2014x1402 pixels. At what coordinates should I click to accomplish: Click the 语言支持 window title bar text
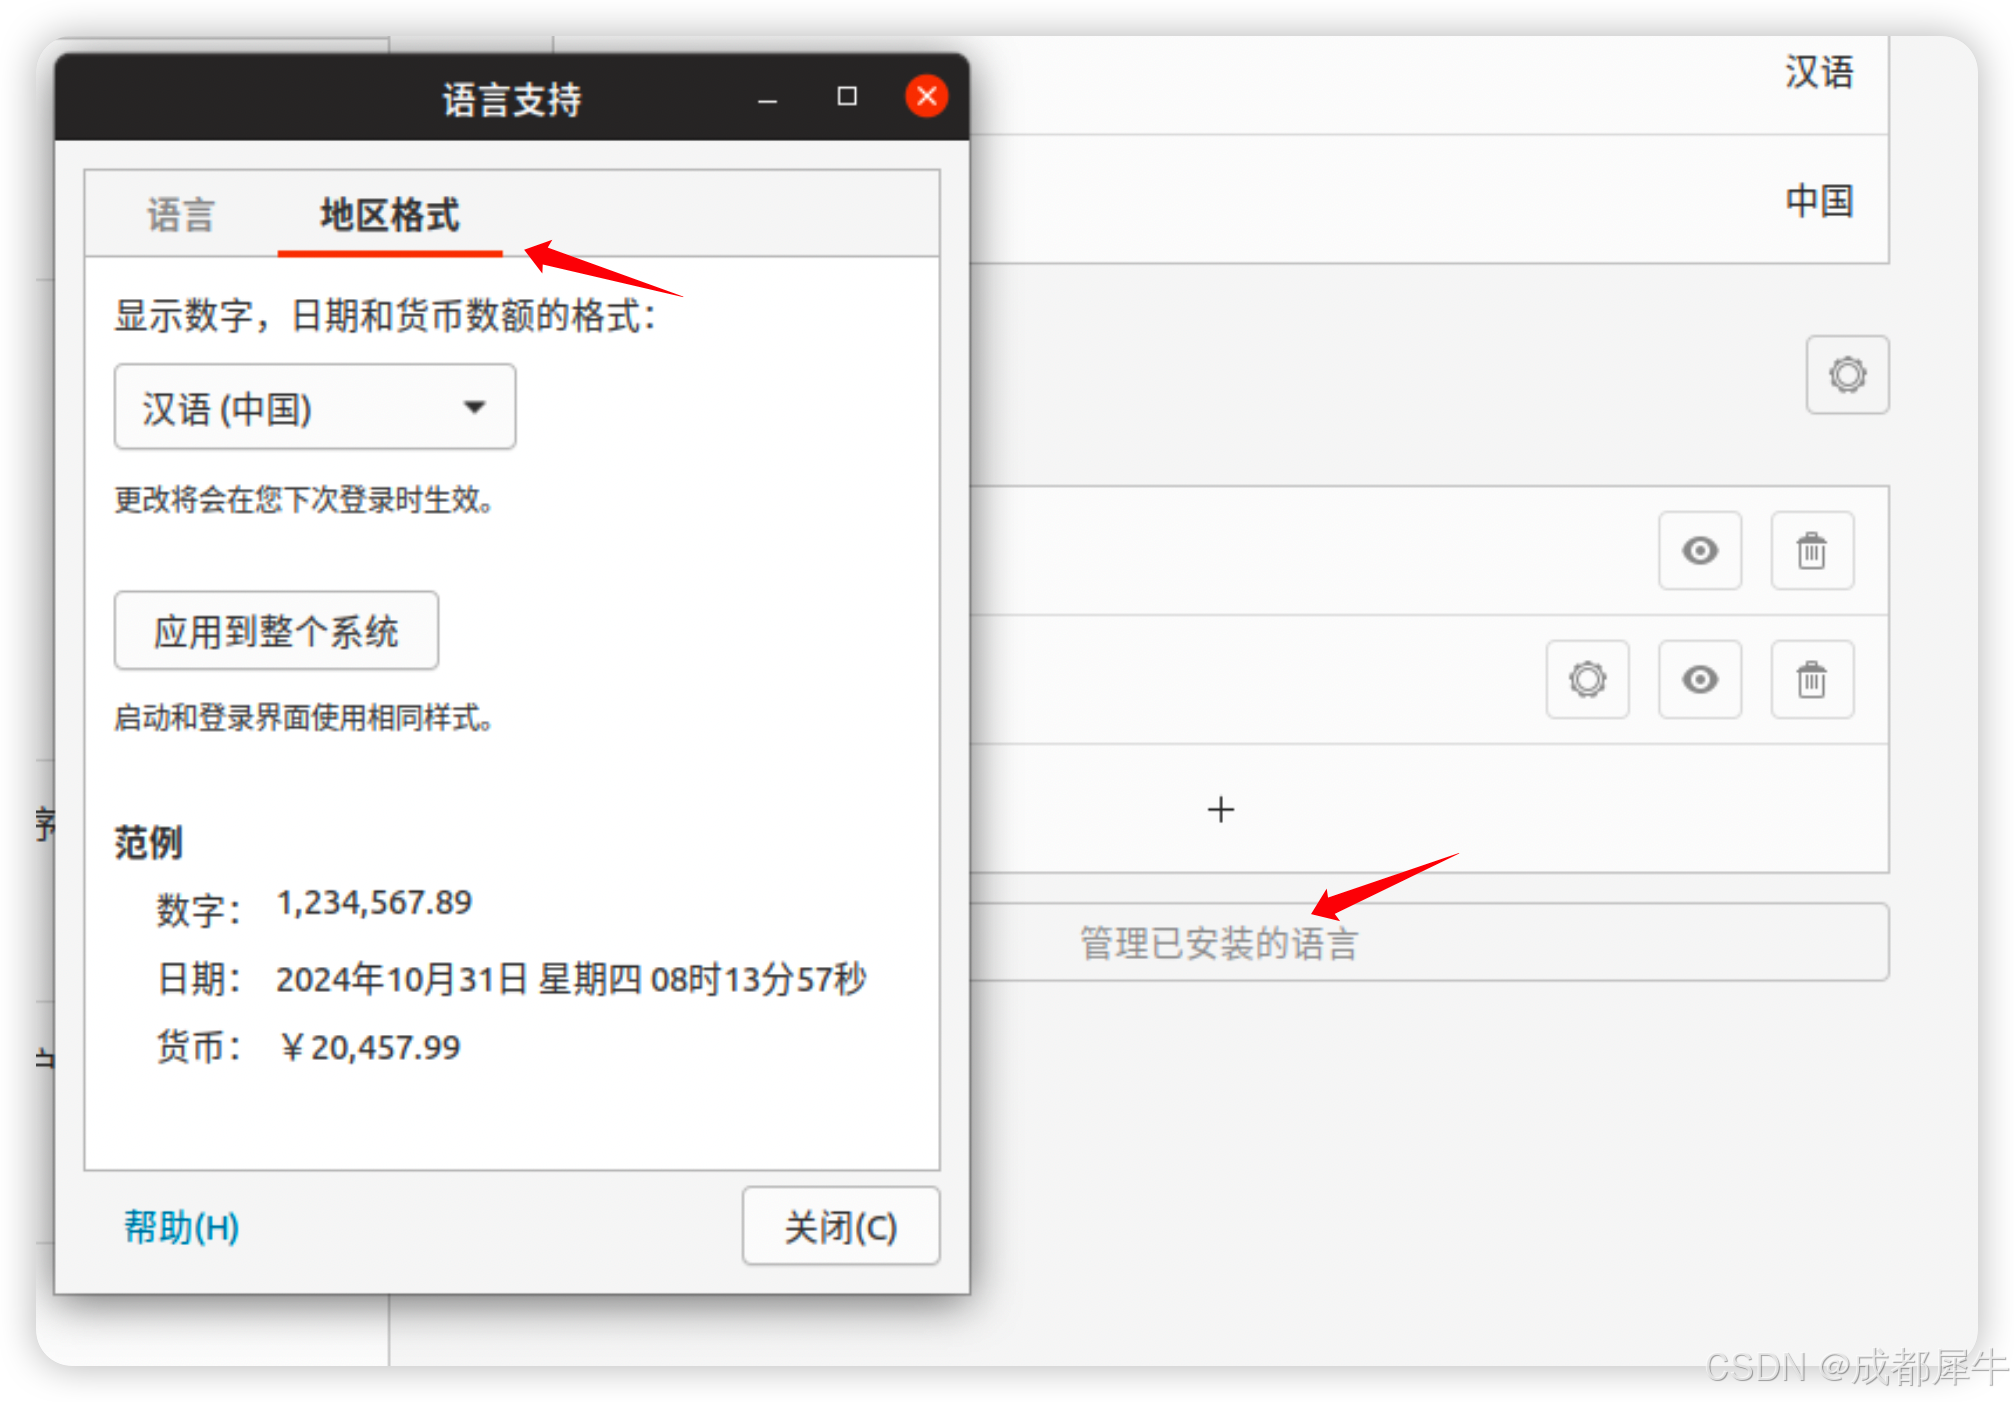[x=512, y=99]
